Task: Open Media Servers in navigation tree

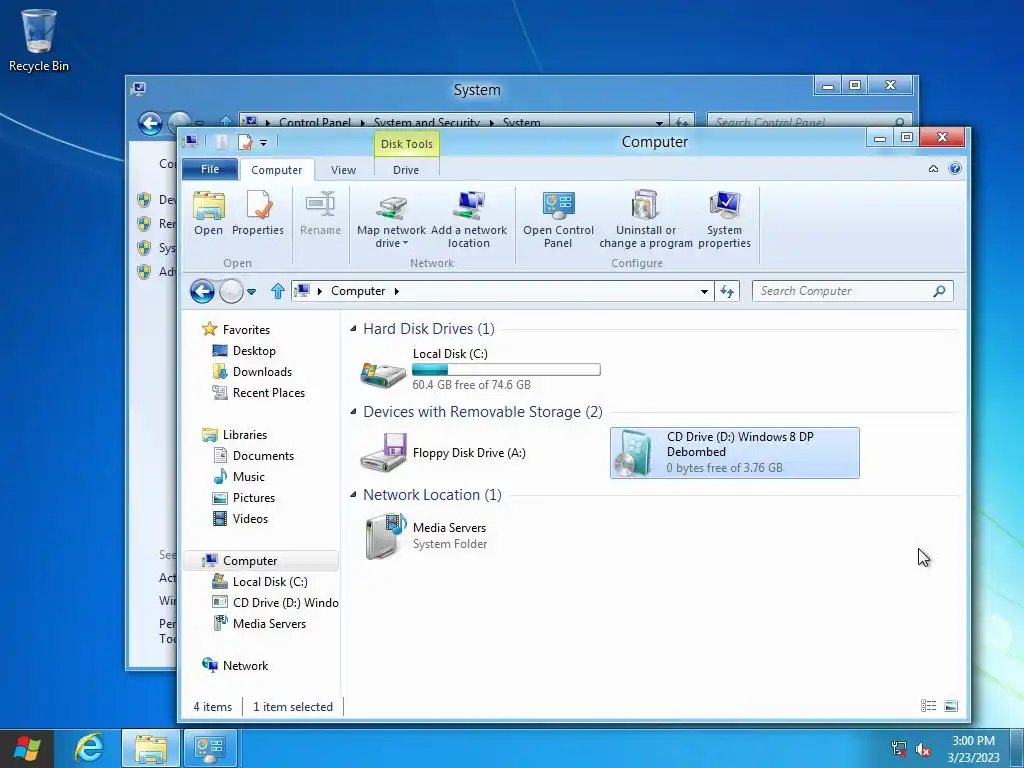Action: click(269, 624)
